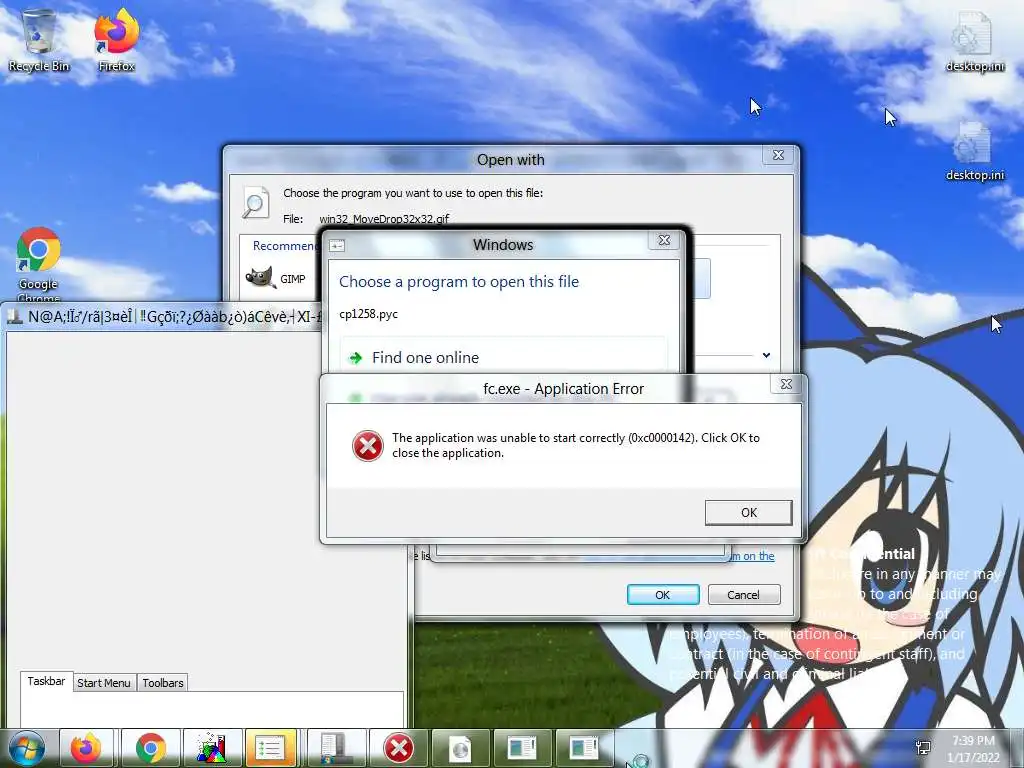Expand the chevron arrow in Open with list
The image size is (1024, 768).
click(x=766, y=355)
